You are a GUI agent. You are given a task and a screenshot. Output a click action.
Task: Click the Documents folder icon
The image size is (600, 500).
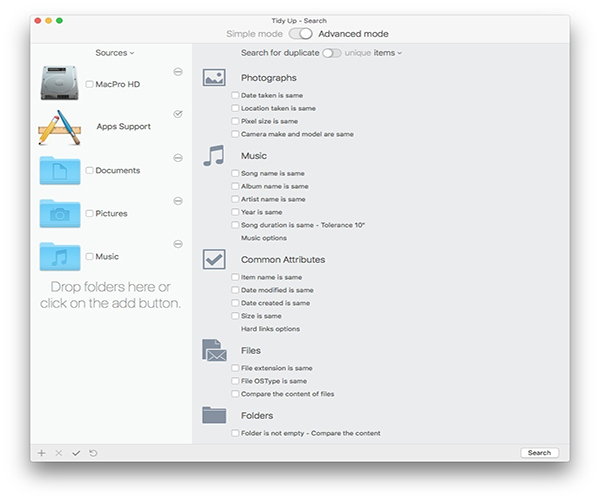point(60,170)
